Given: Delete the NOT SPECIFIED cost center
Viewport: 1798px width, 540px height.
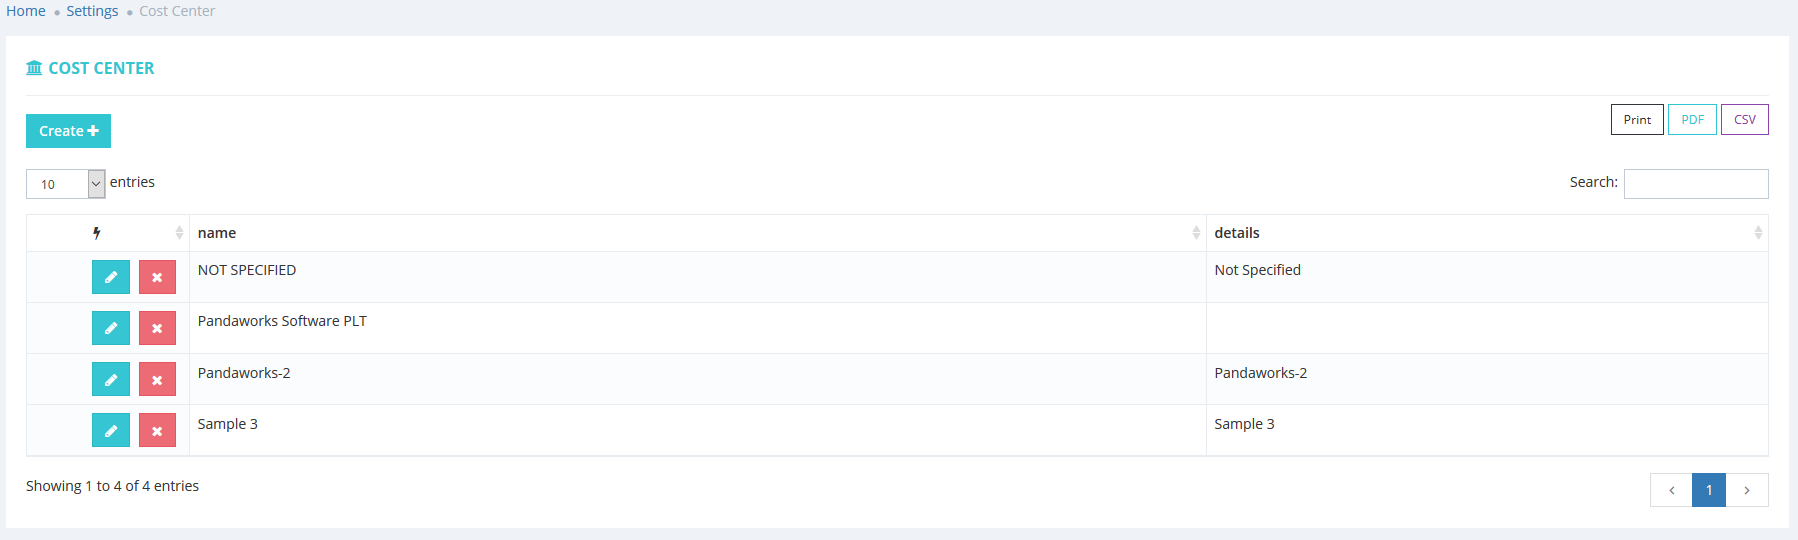Looking at the screenshot, I should [x=157, y=277].
